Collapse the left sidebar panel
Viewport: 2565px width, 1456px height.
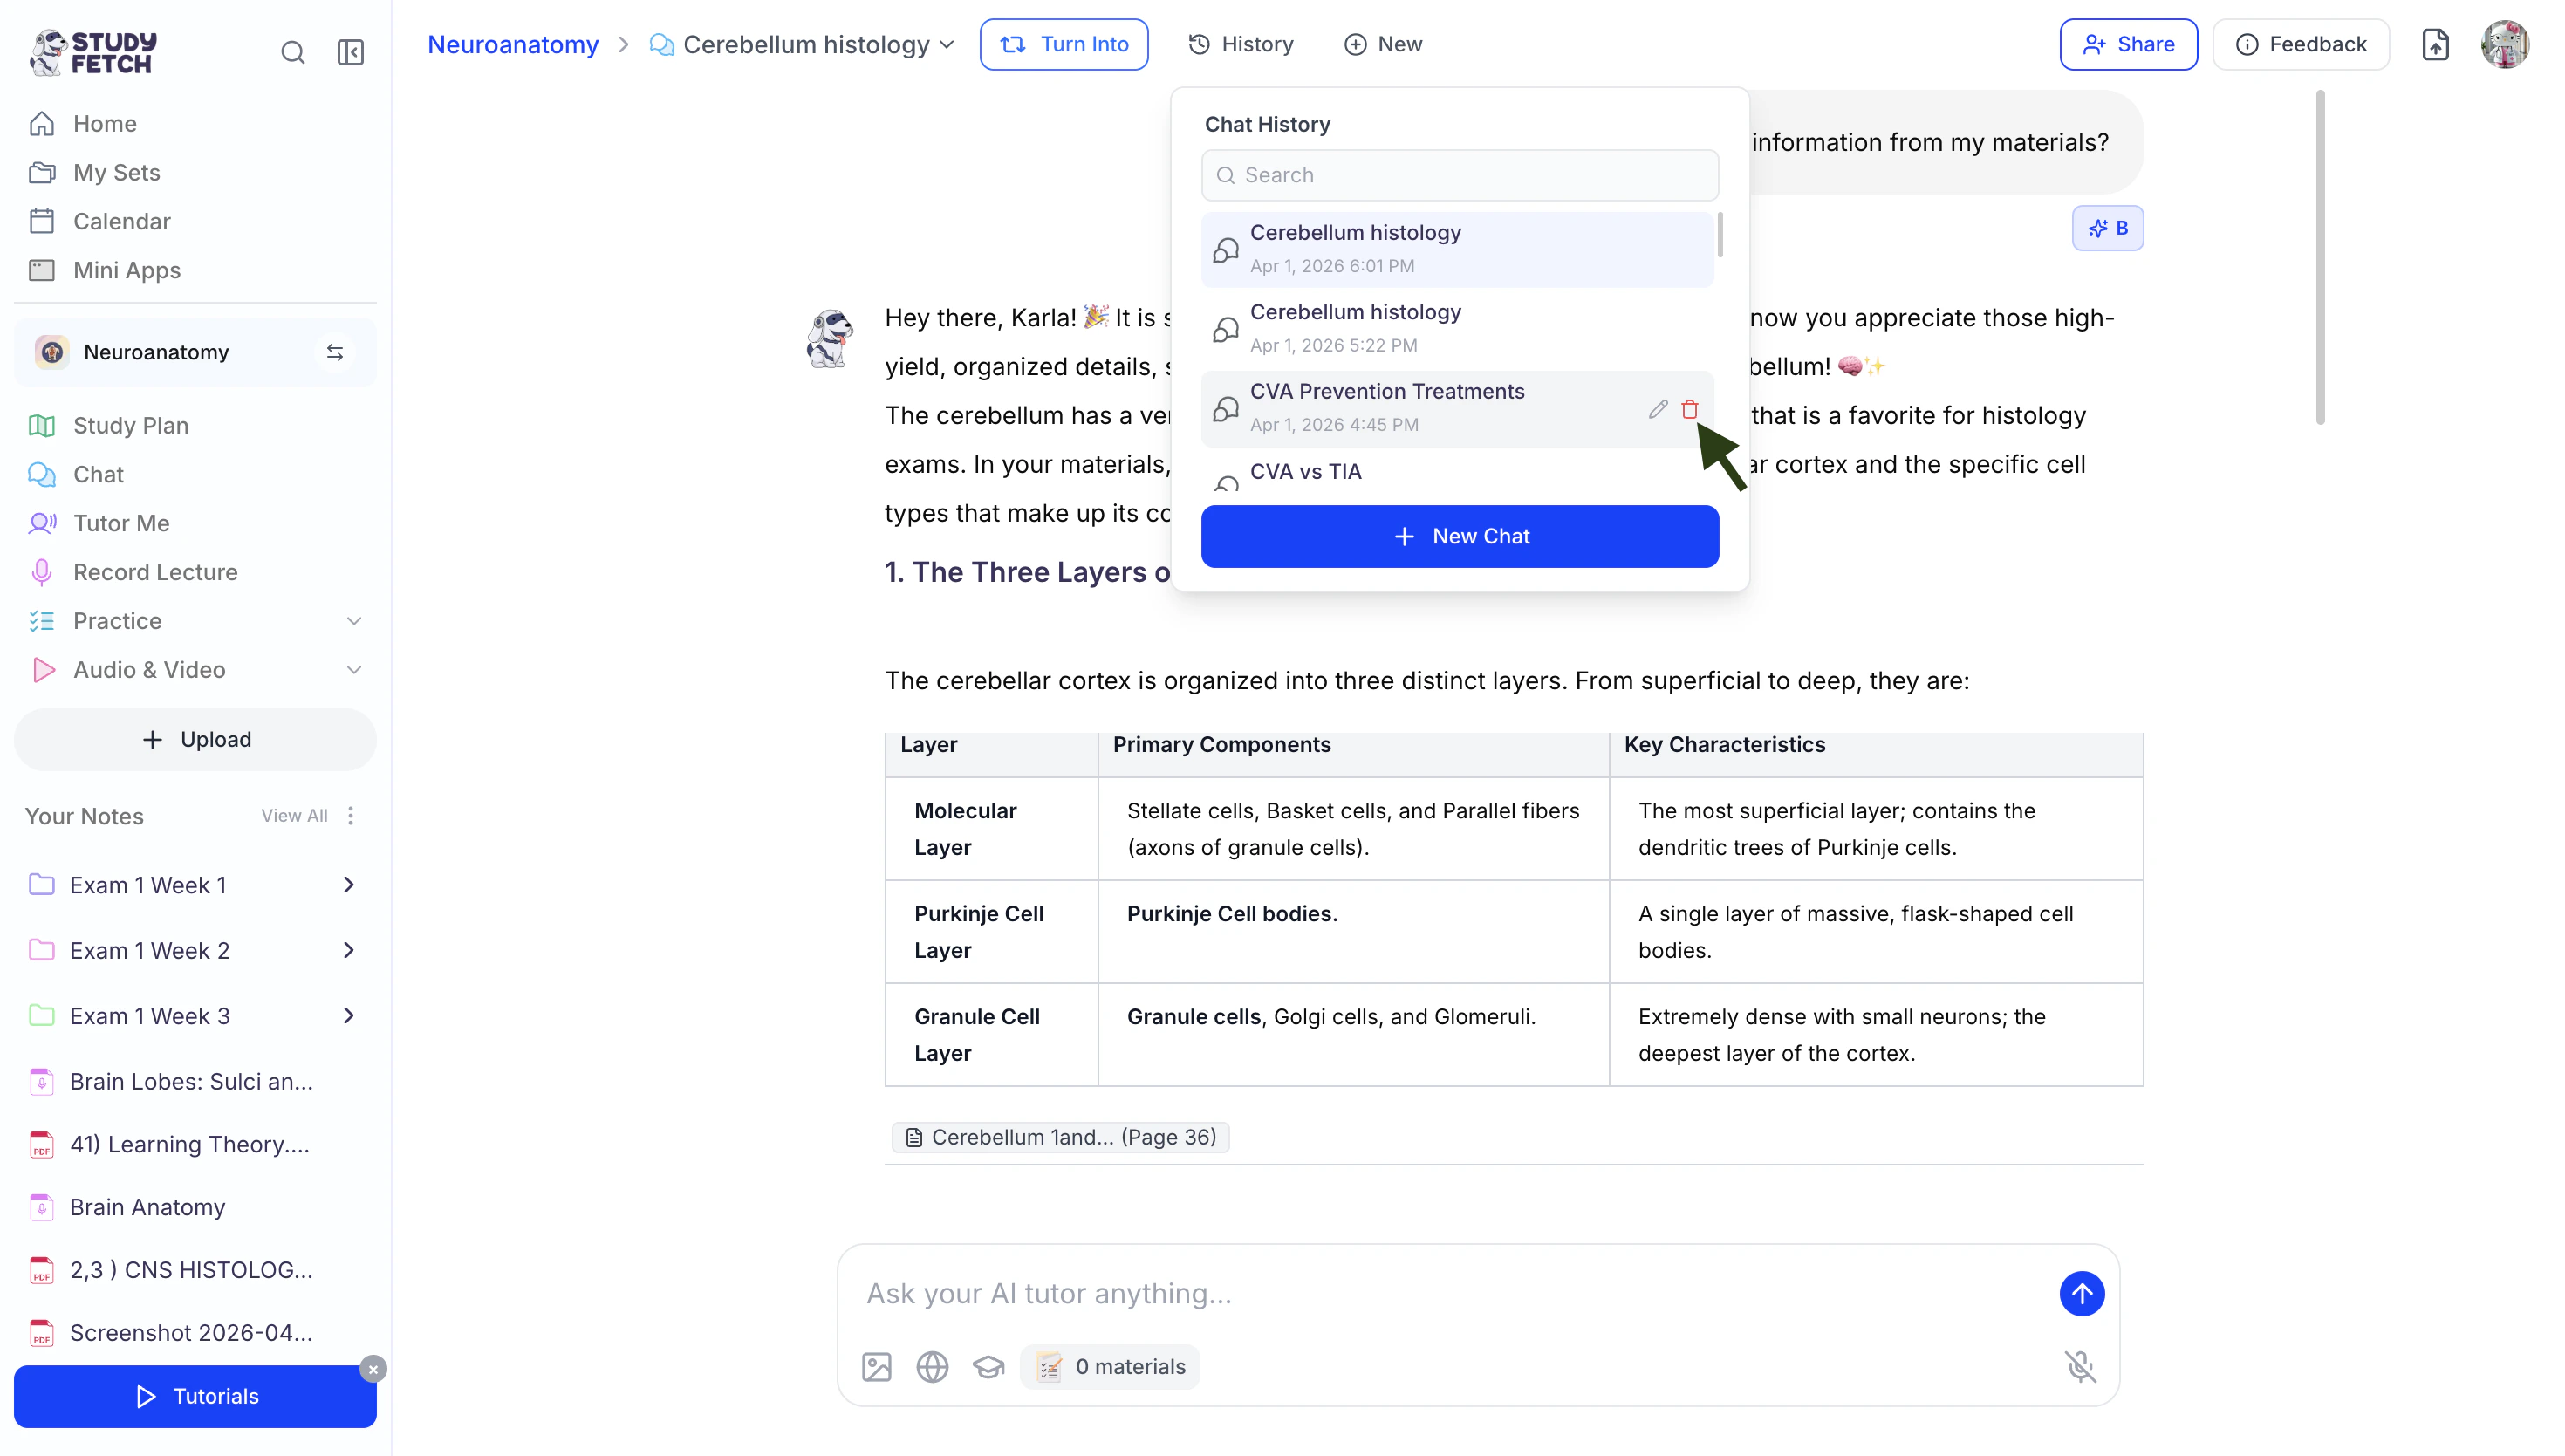[x=350, y=52]
